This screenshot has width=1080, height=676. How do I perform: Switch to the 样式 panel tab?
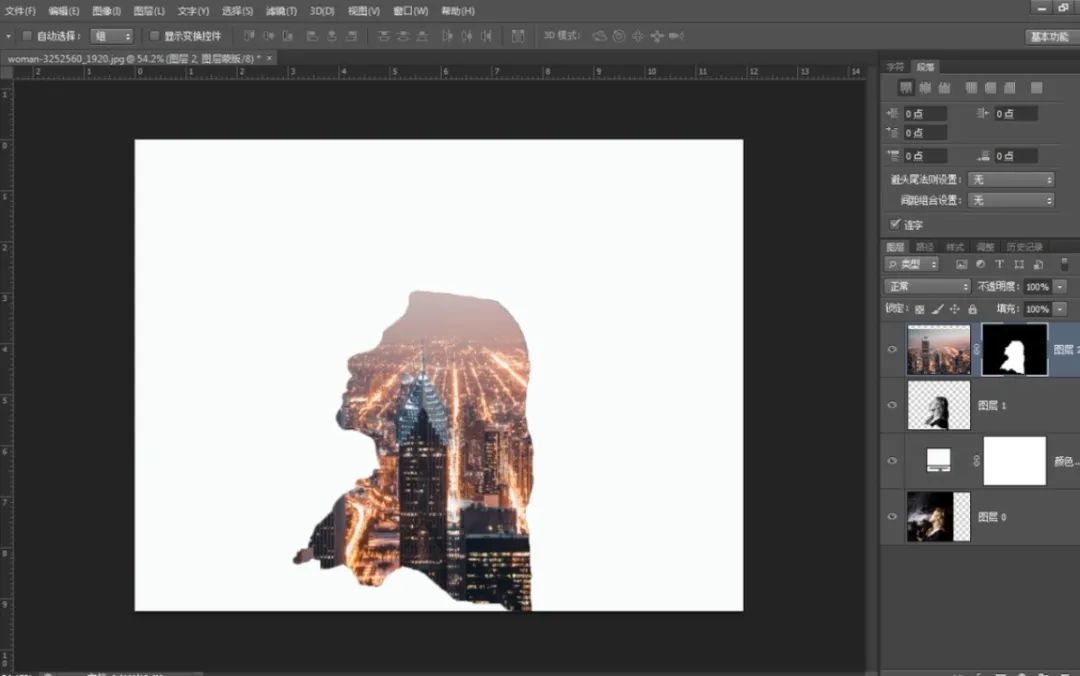click(x=955, y=247)
